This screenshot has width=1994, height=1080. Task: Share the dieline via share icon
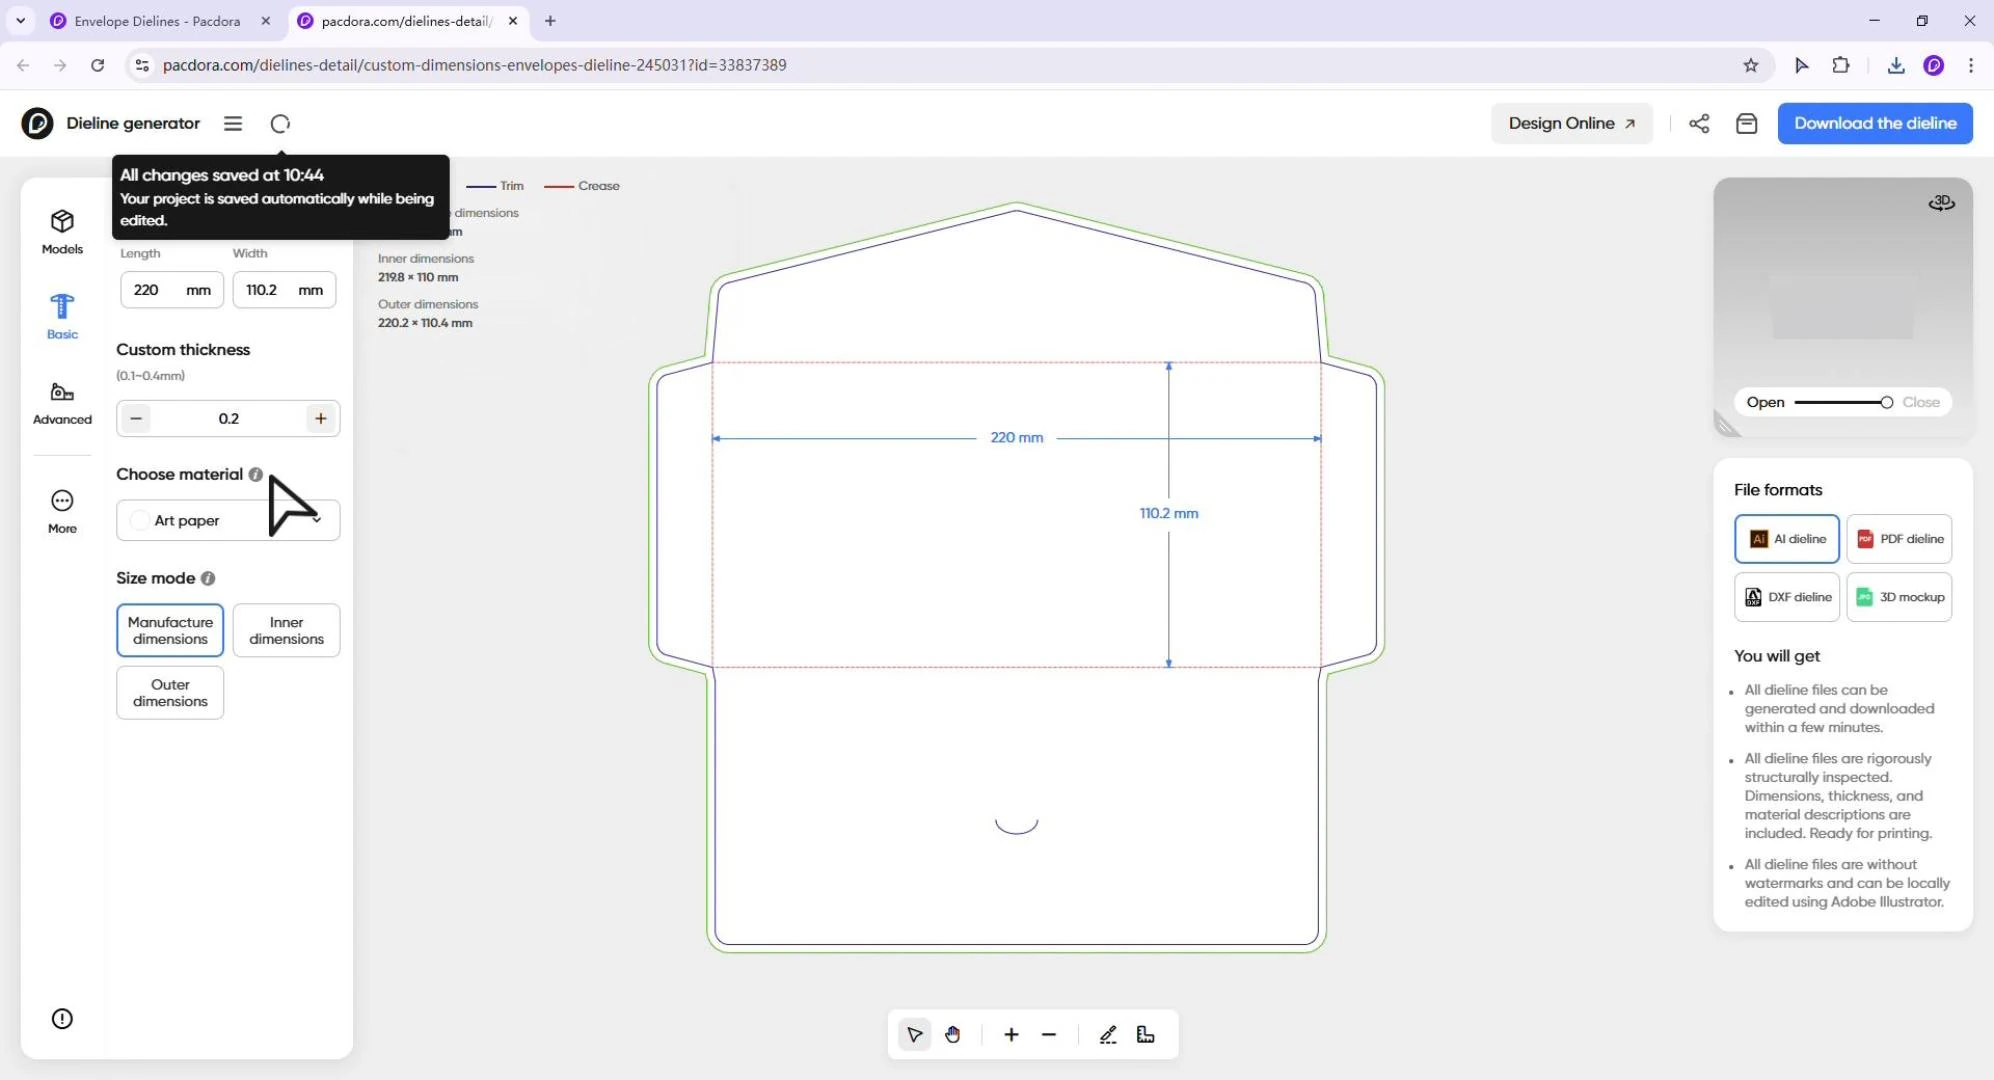click(x=1699, y=123)
